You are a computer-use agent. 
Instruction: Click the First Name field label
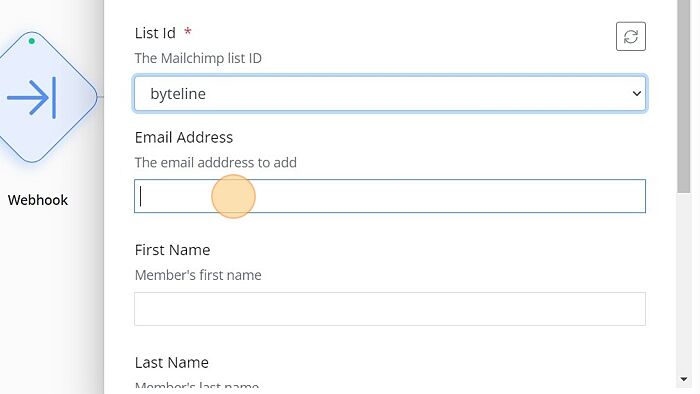(x=172, y=250)
